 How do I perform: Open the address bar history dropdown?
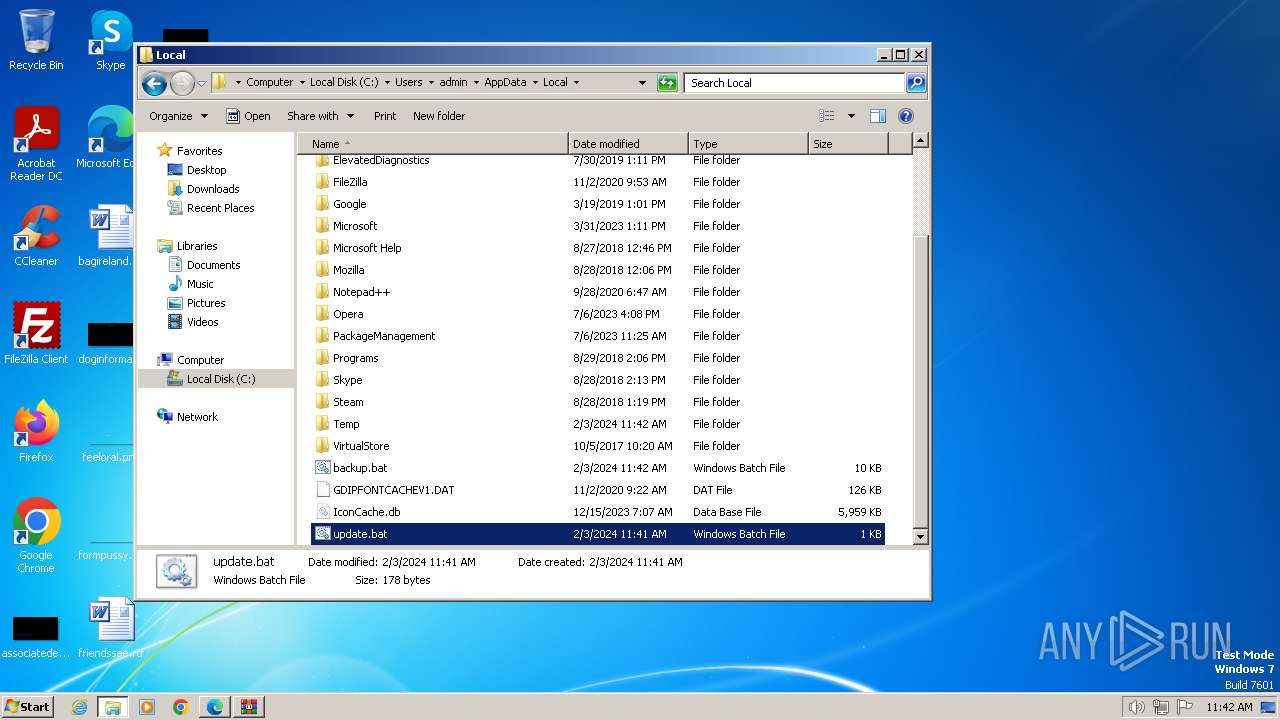[x=642, y=83]
